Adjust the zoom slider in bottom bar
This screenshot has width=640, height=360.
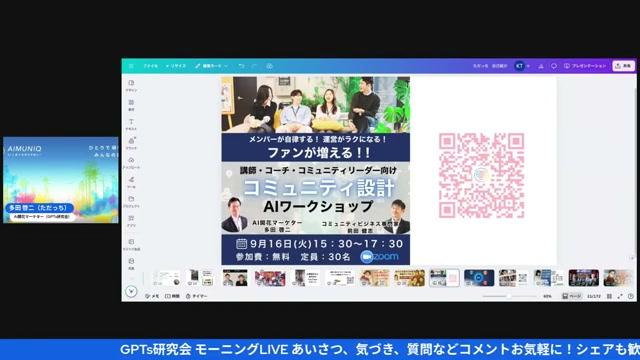tap(509, 296)
